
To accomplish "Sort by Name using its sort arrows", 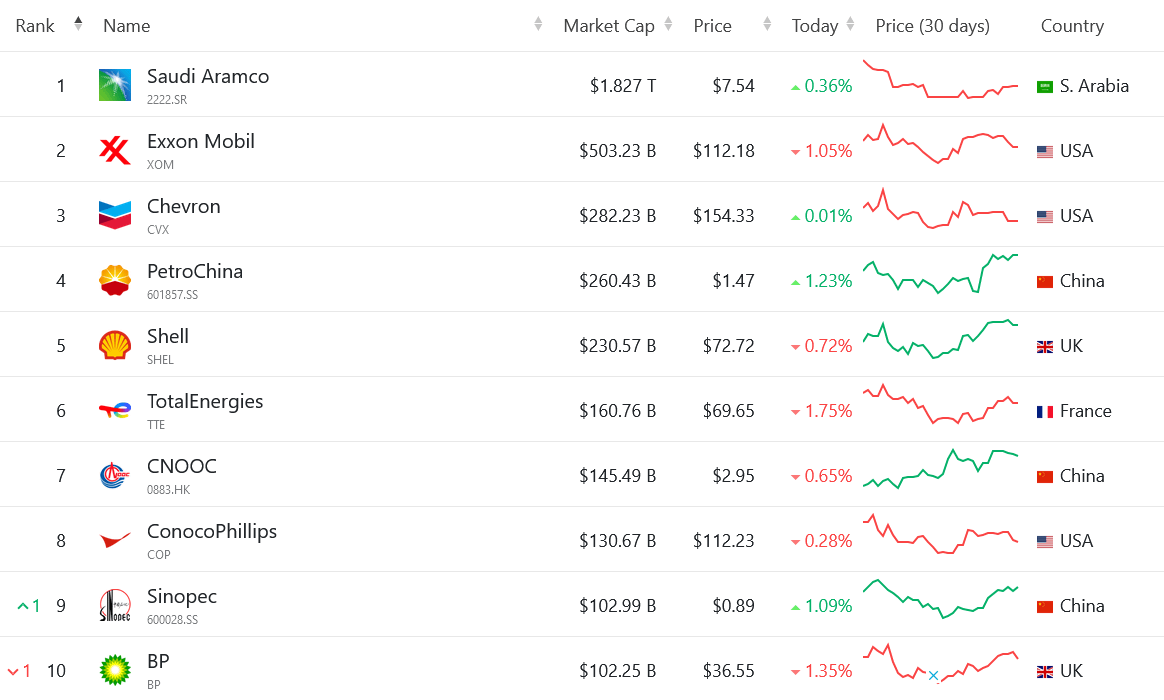I will pos(538,24).
